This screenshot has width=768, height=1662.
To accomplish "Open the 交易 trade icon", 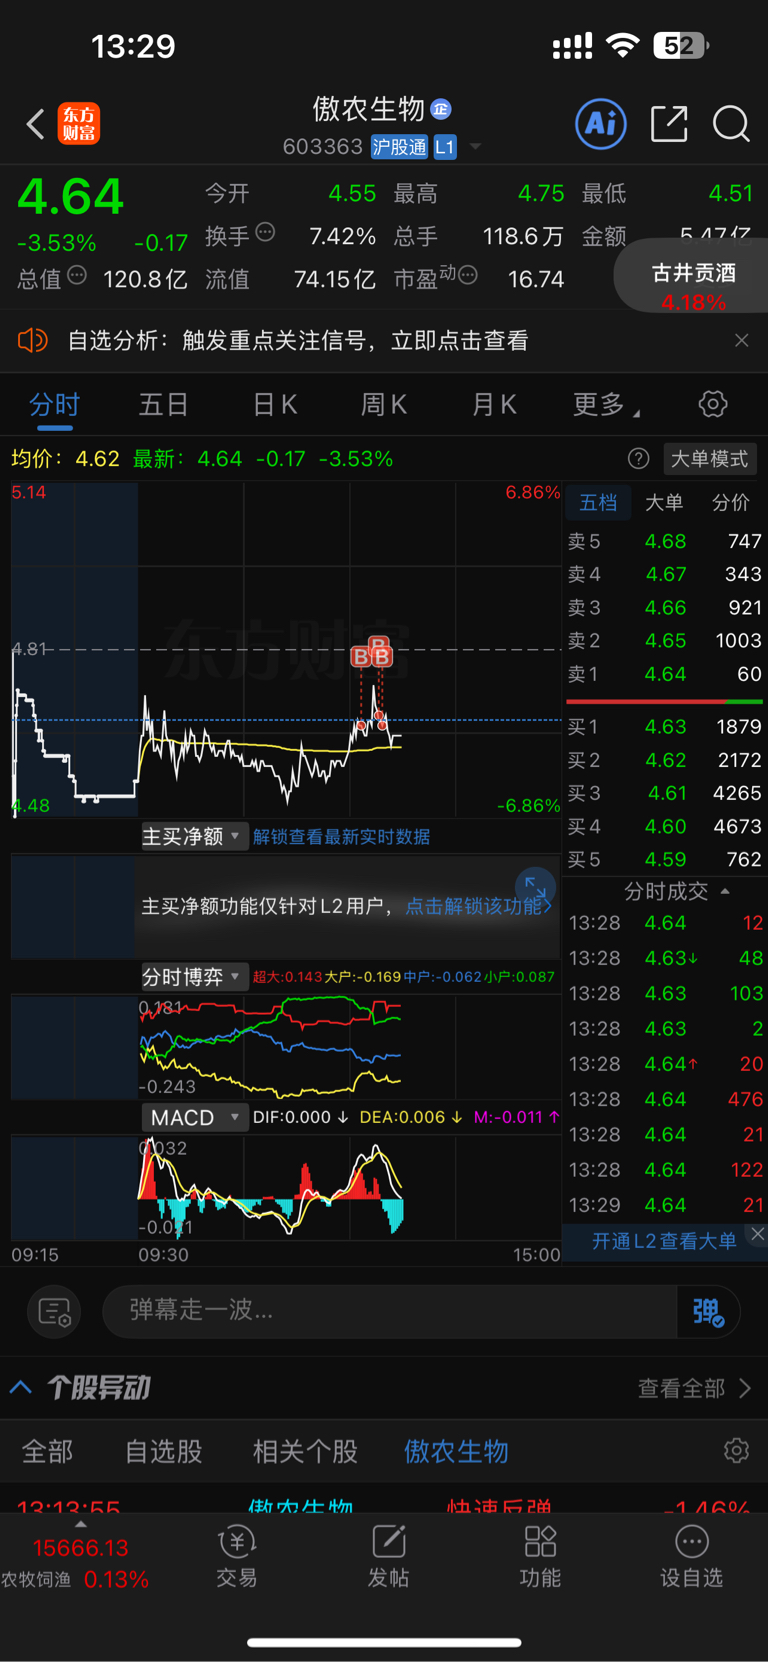I will pos(237,1557).
